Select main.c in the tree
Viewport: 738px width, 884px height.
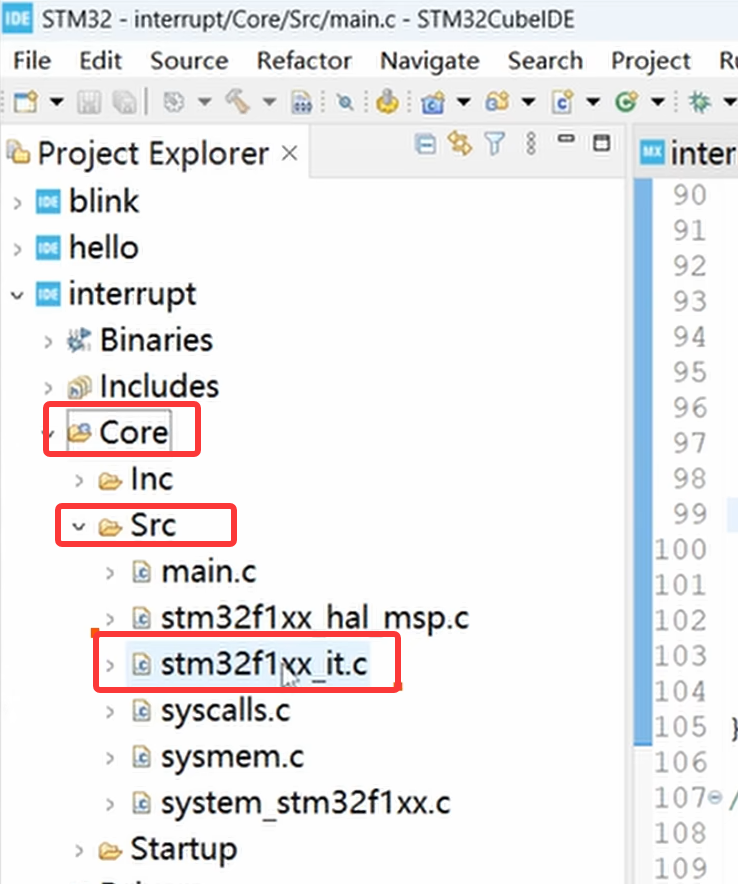(x=209, y=572)
